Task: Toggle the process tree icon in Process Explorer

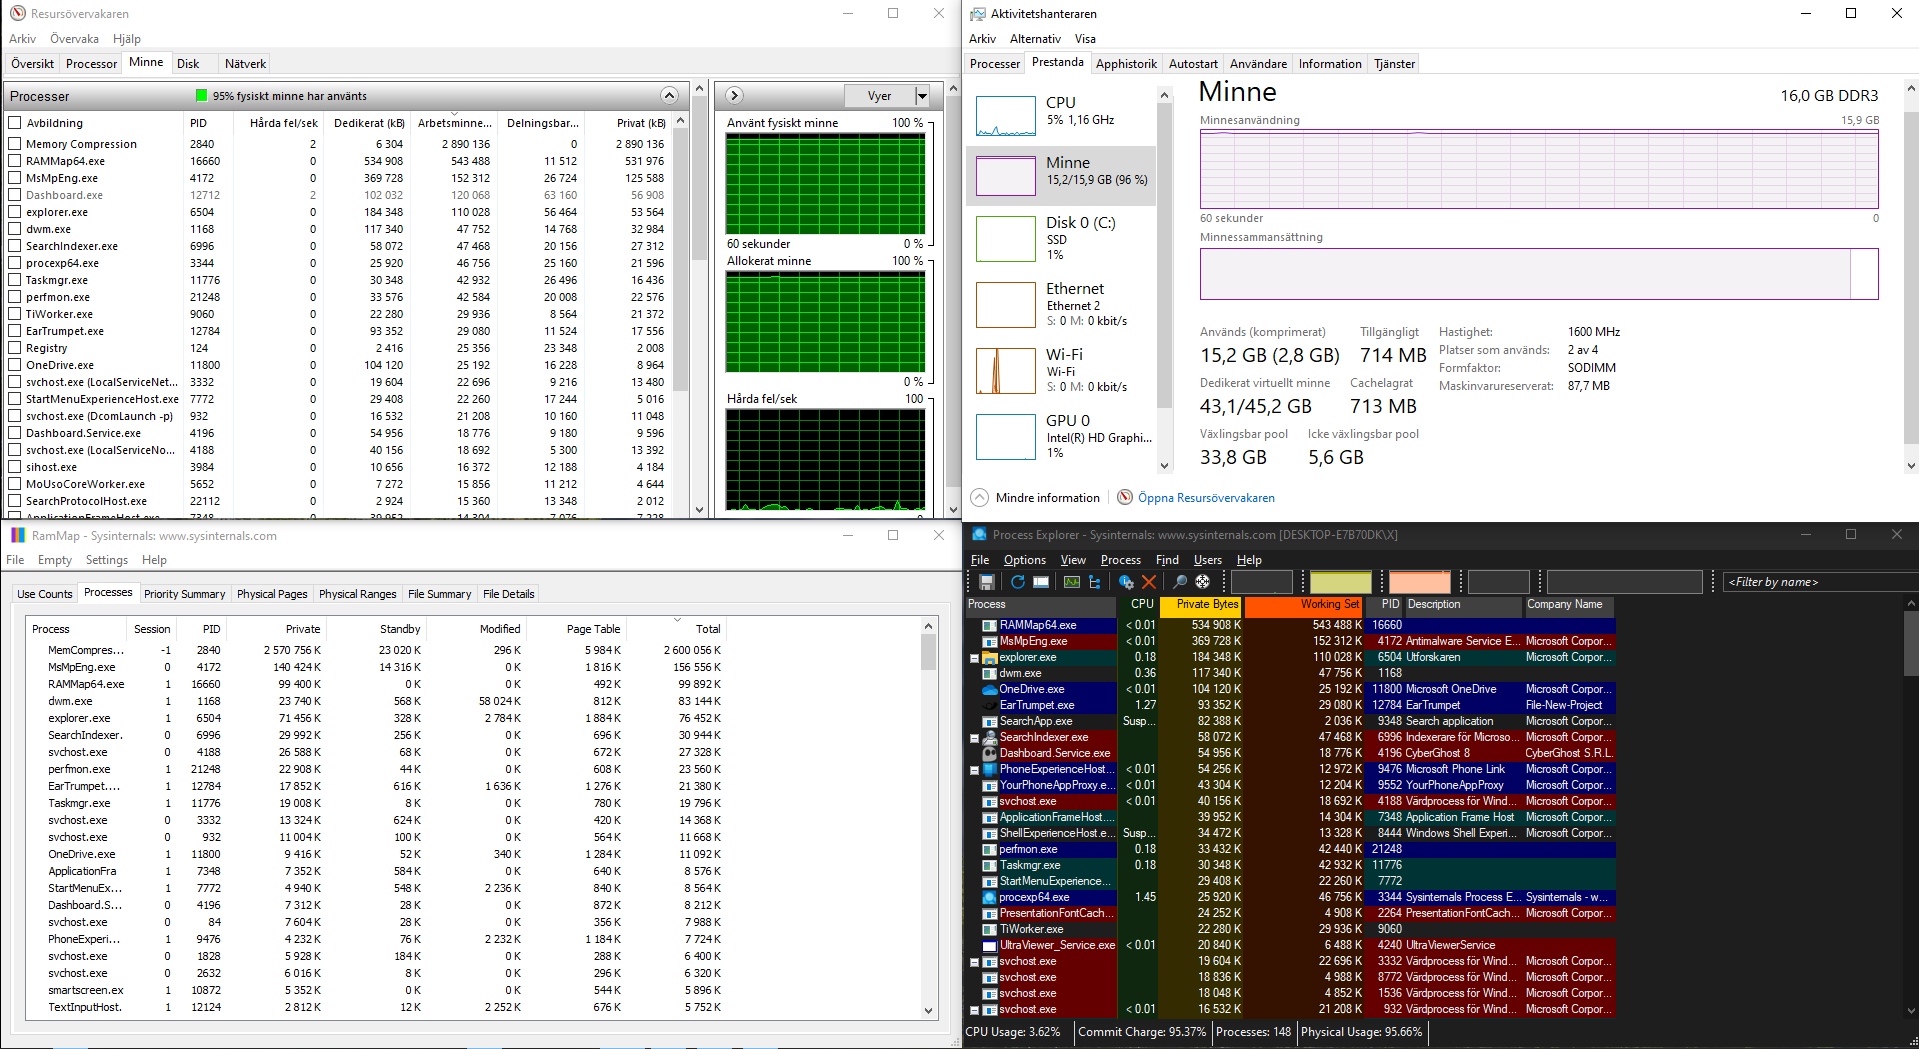Action: point(1095,582)
